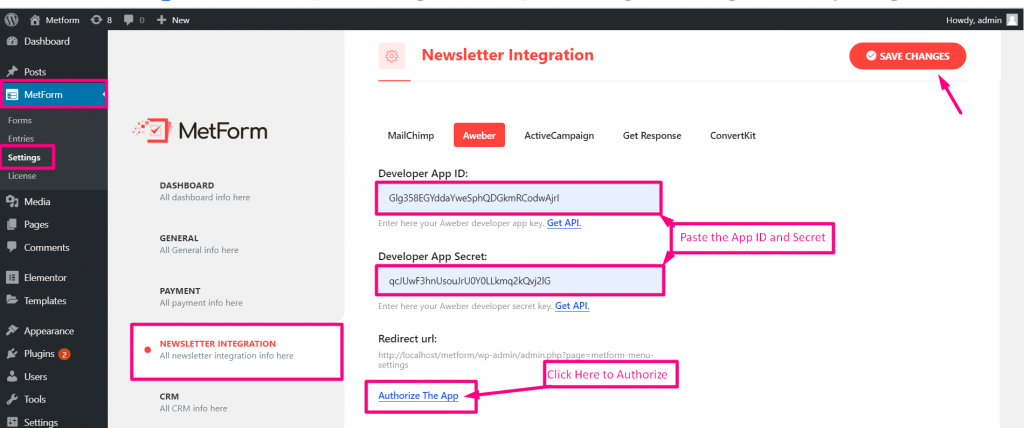Click the Plugins plug icon

[12, 354]
